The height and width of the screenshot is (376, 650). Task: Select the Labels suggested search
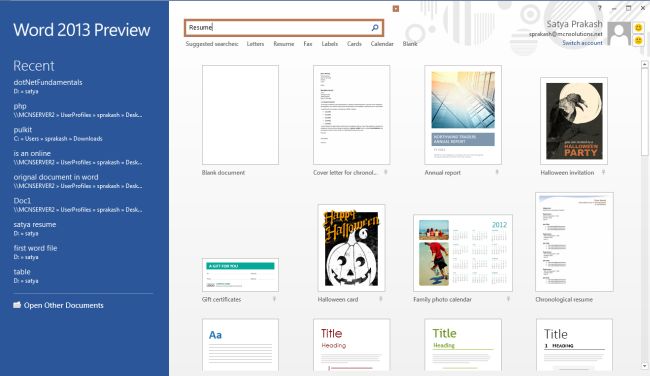point(330,44)
